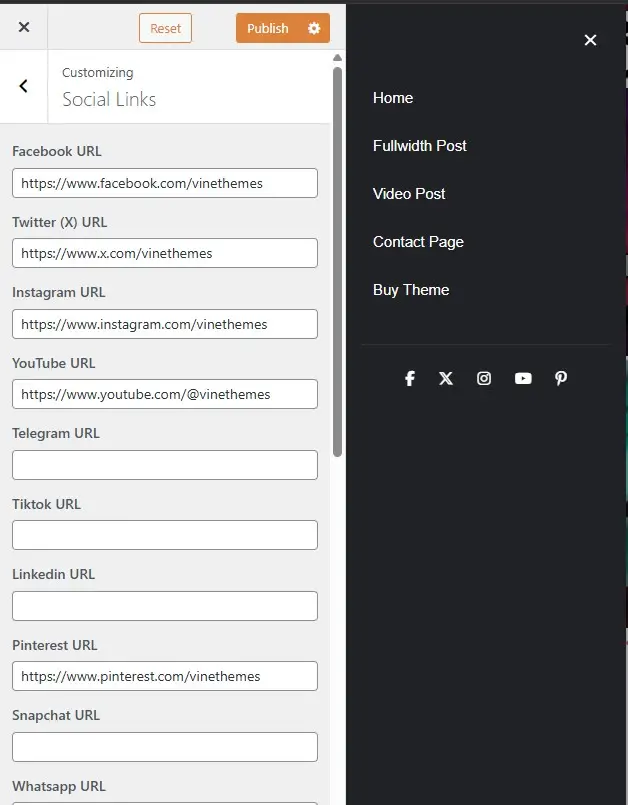Close the Customizer with the X icon
This screenshot has width=628, height=805.
24,27
